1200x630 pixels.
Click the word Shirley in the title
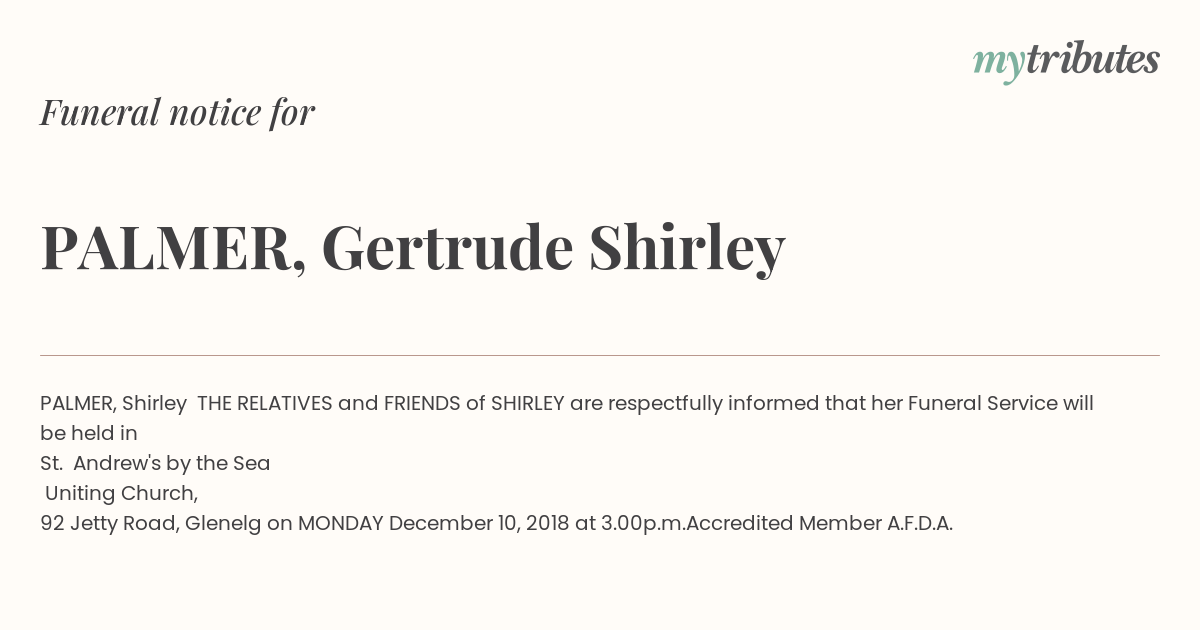tap(687, 249)
